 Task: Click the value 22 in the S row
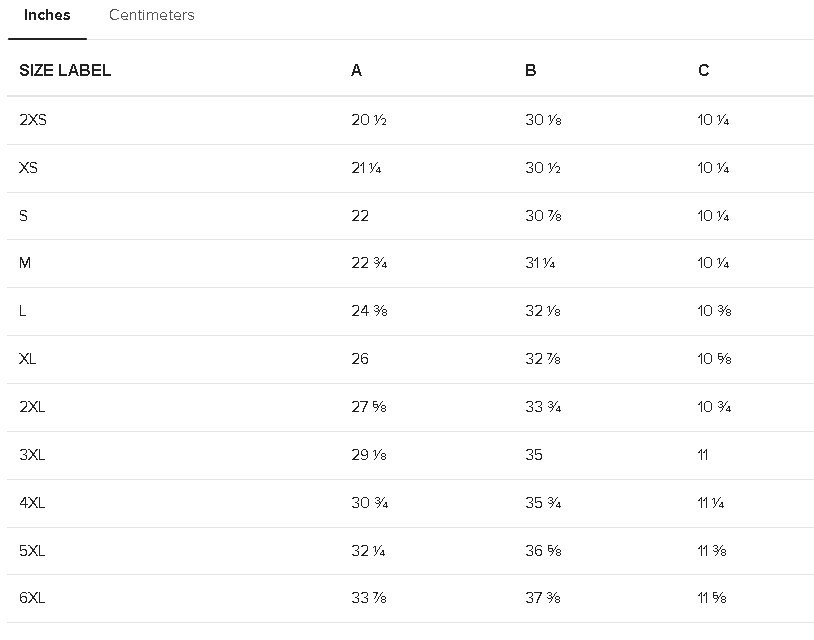coord(360,216)
